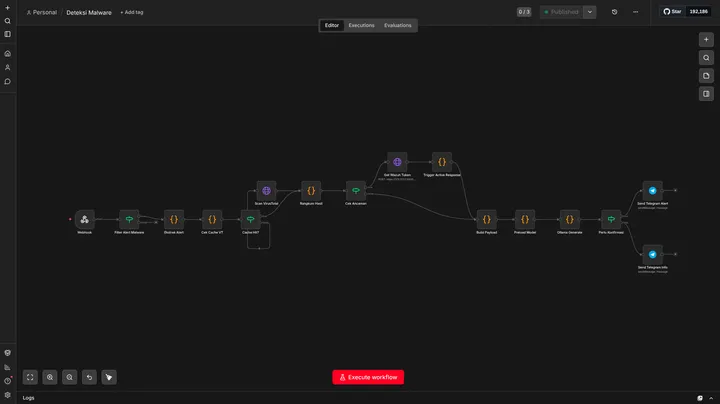720x404 pixels.
Task: Expand the Published dropdown arrow
Action: point(590,12)
